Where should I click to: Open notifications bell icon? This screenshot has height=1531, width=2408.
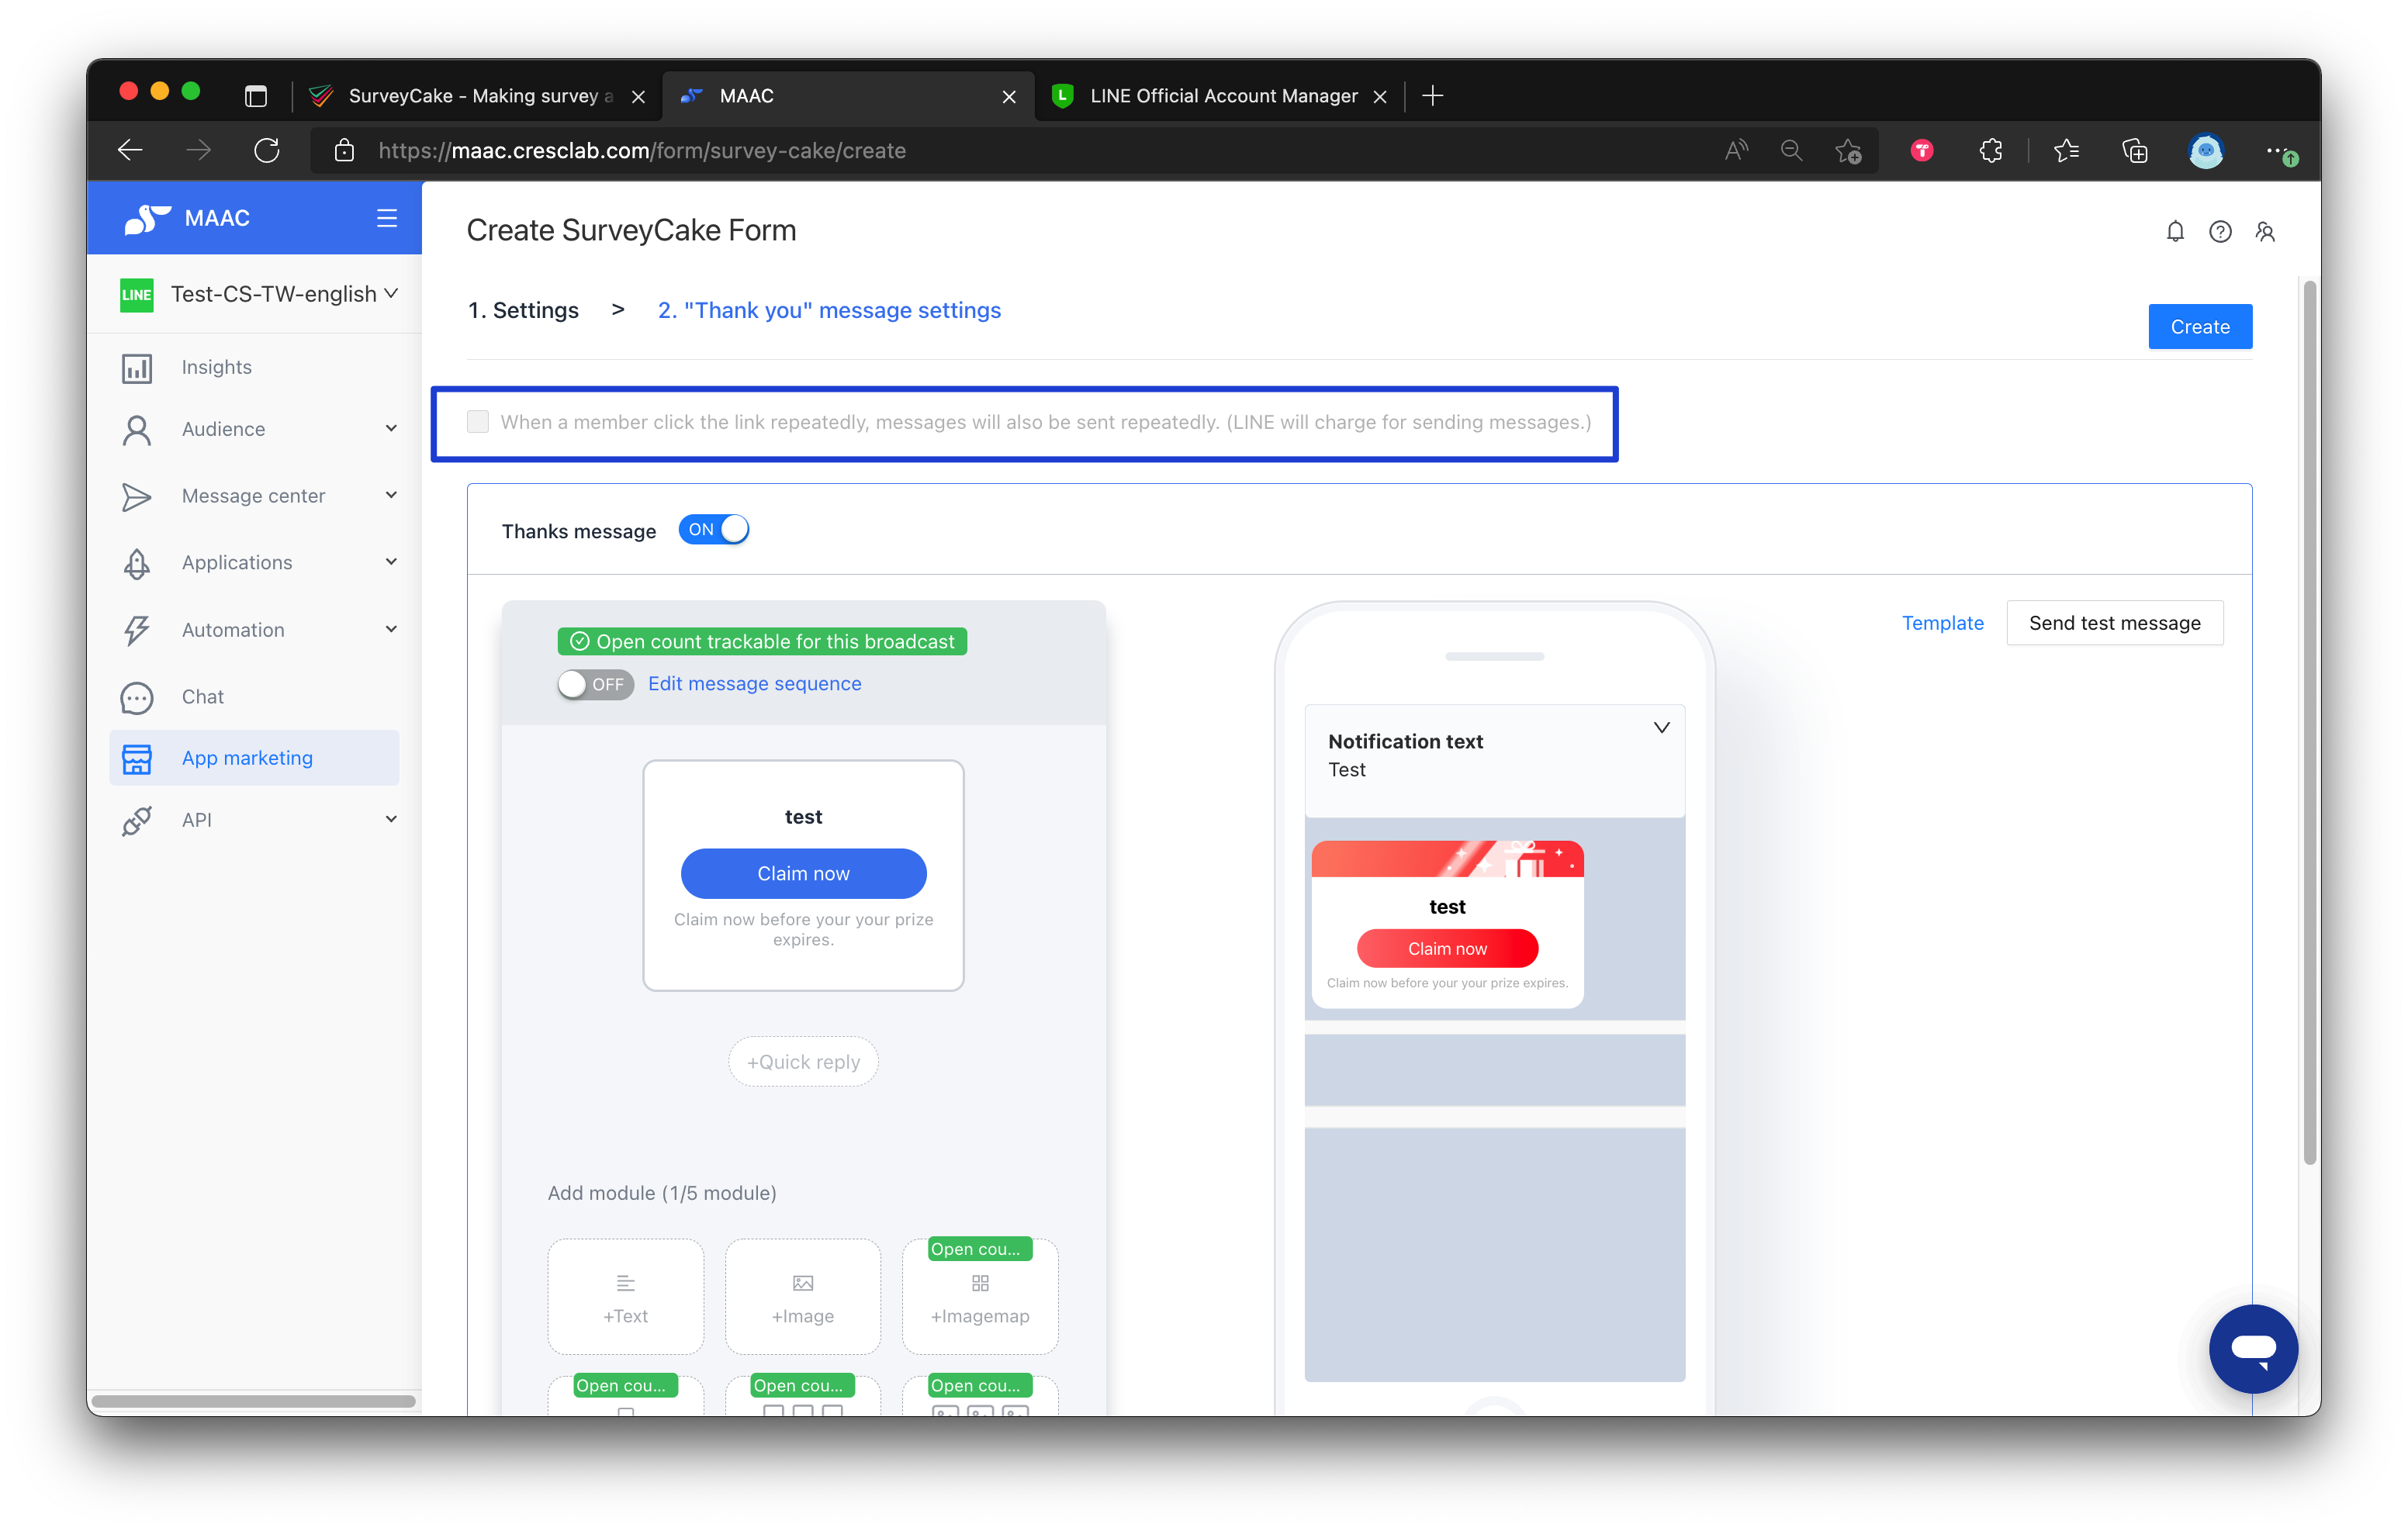coord(2175,232)
